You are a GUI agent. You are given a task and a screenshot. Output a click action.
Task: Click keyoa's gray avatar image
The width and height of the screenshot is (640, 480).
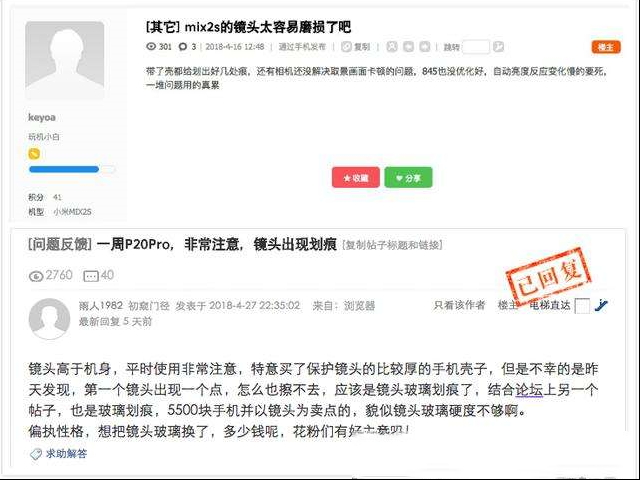point(64,60)
